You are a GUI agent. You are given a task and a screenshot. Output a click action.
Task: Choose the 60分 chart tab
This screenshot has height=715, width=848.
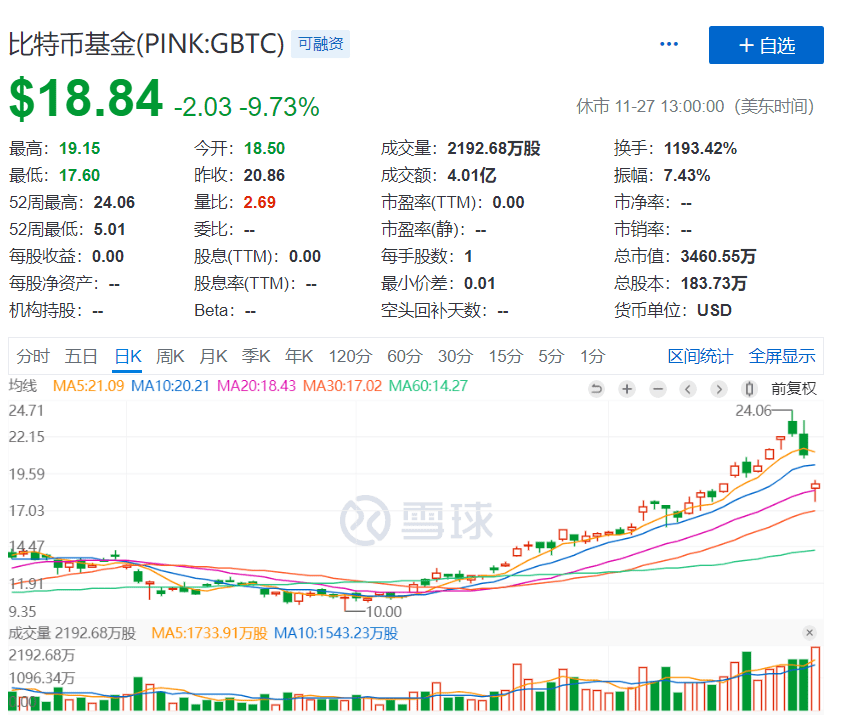[405, 356]
